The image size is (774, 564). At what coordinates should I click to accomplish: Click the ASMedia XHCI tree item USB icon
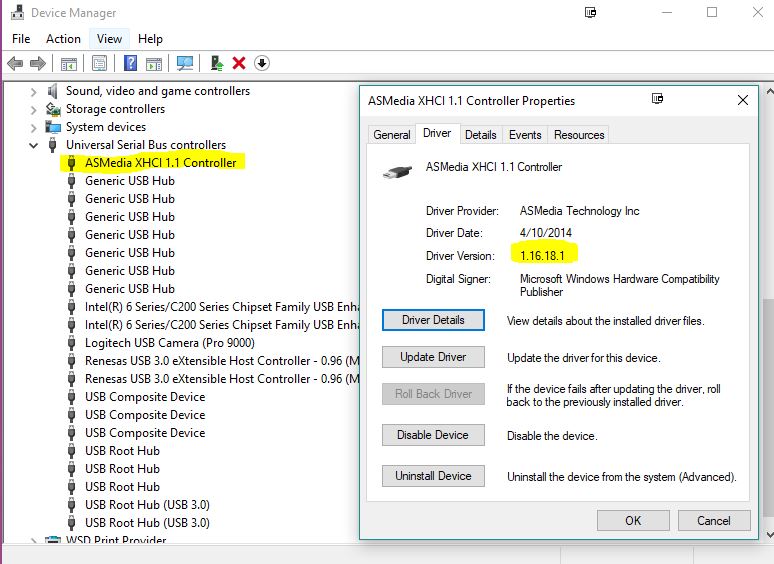[72, 163]
